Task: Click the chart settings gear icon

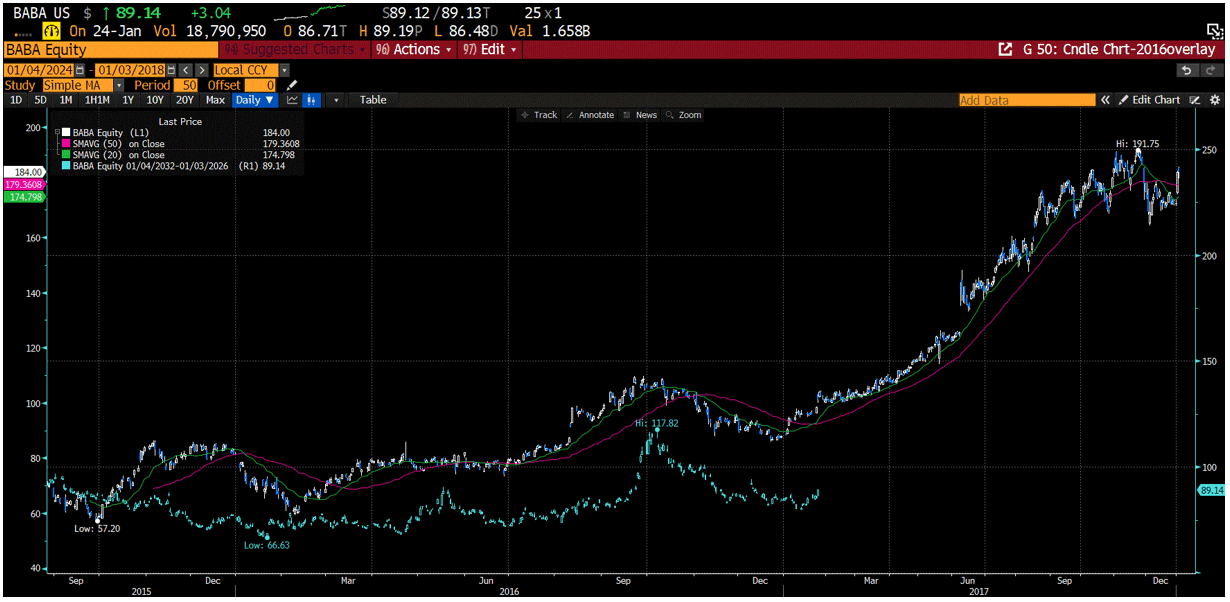Action: click(x=1215, y=100)
